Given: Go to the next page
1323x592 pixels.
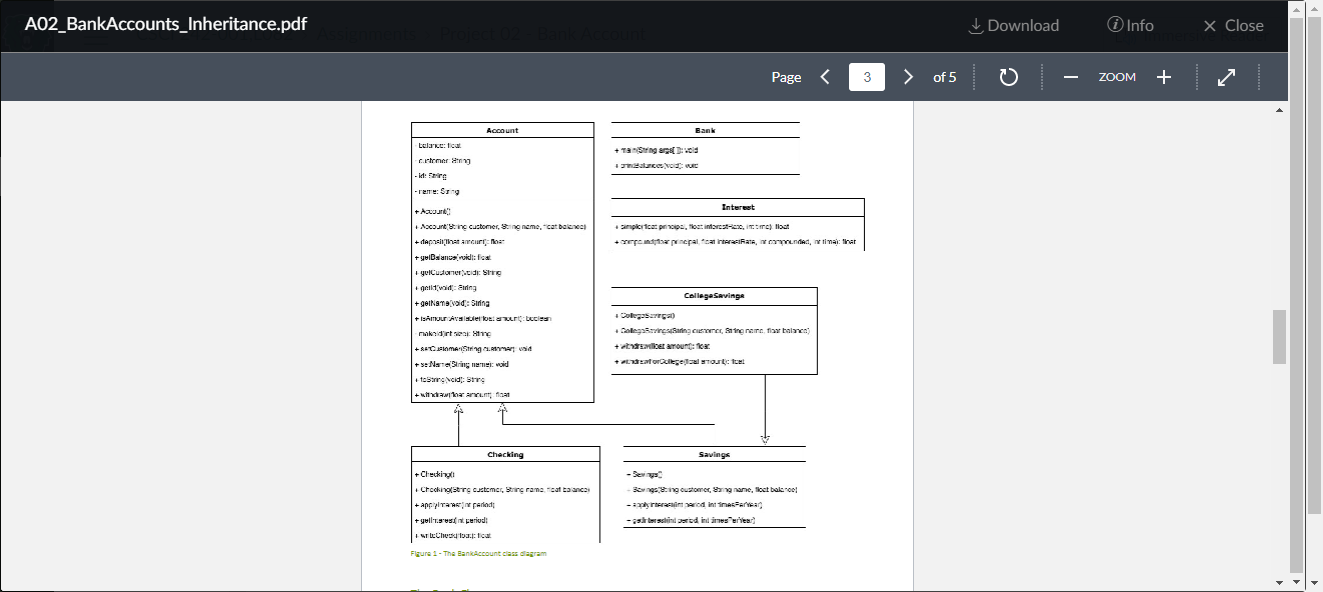Looking at the screenshot, I should tap(908, 77).
